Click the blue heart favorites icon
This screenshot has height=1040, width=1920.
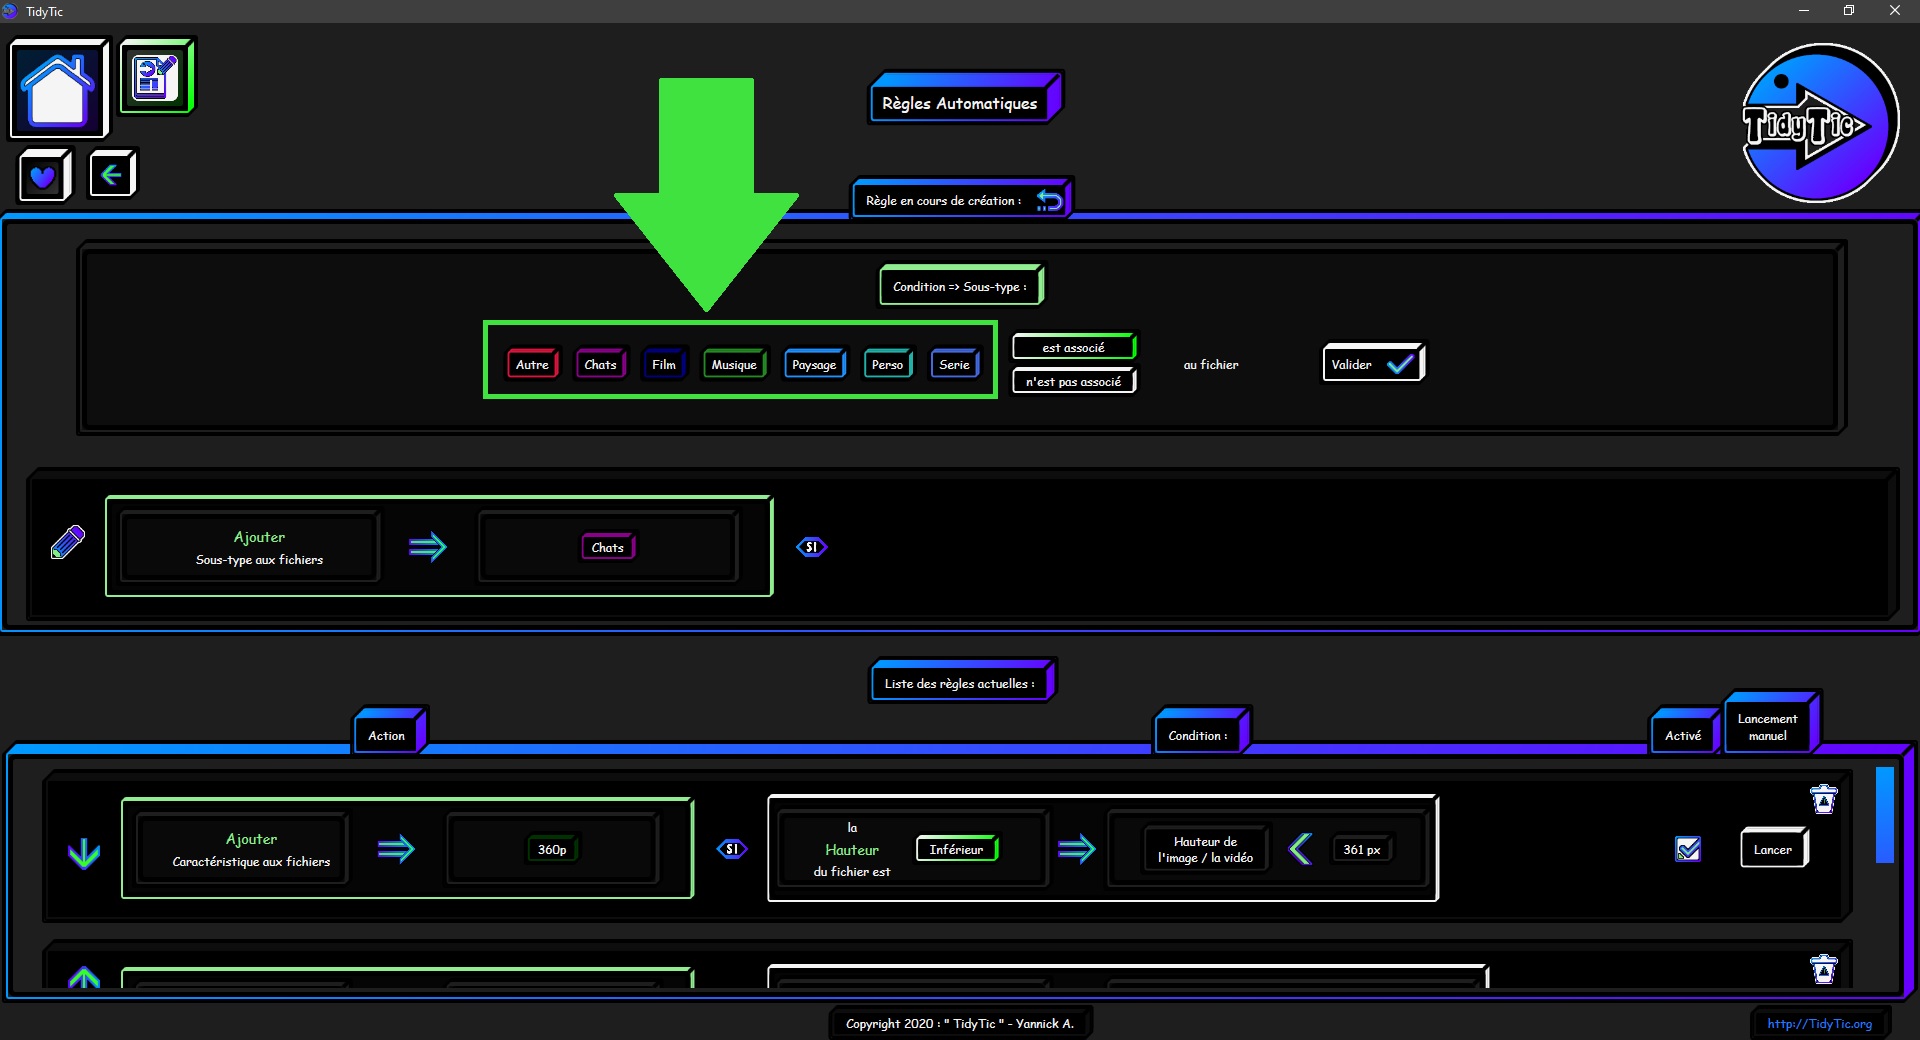click(x=44, y=176)
